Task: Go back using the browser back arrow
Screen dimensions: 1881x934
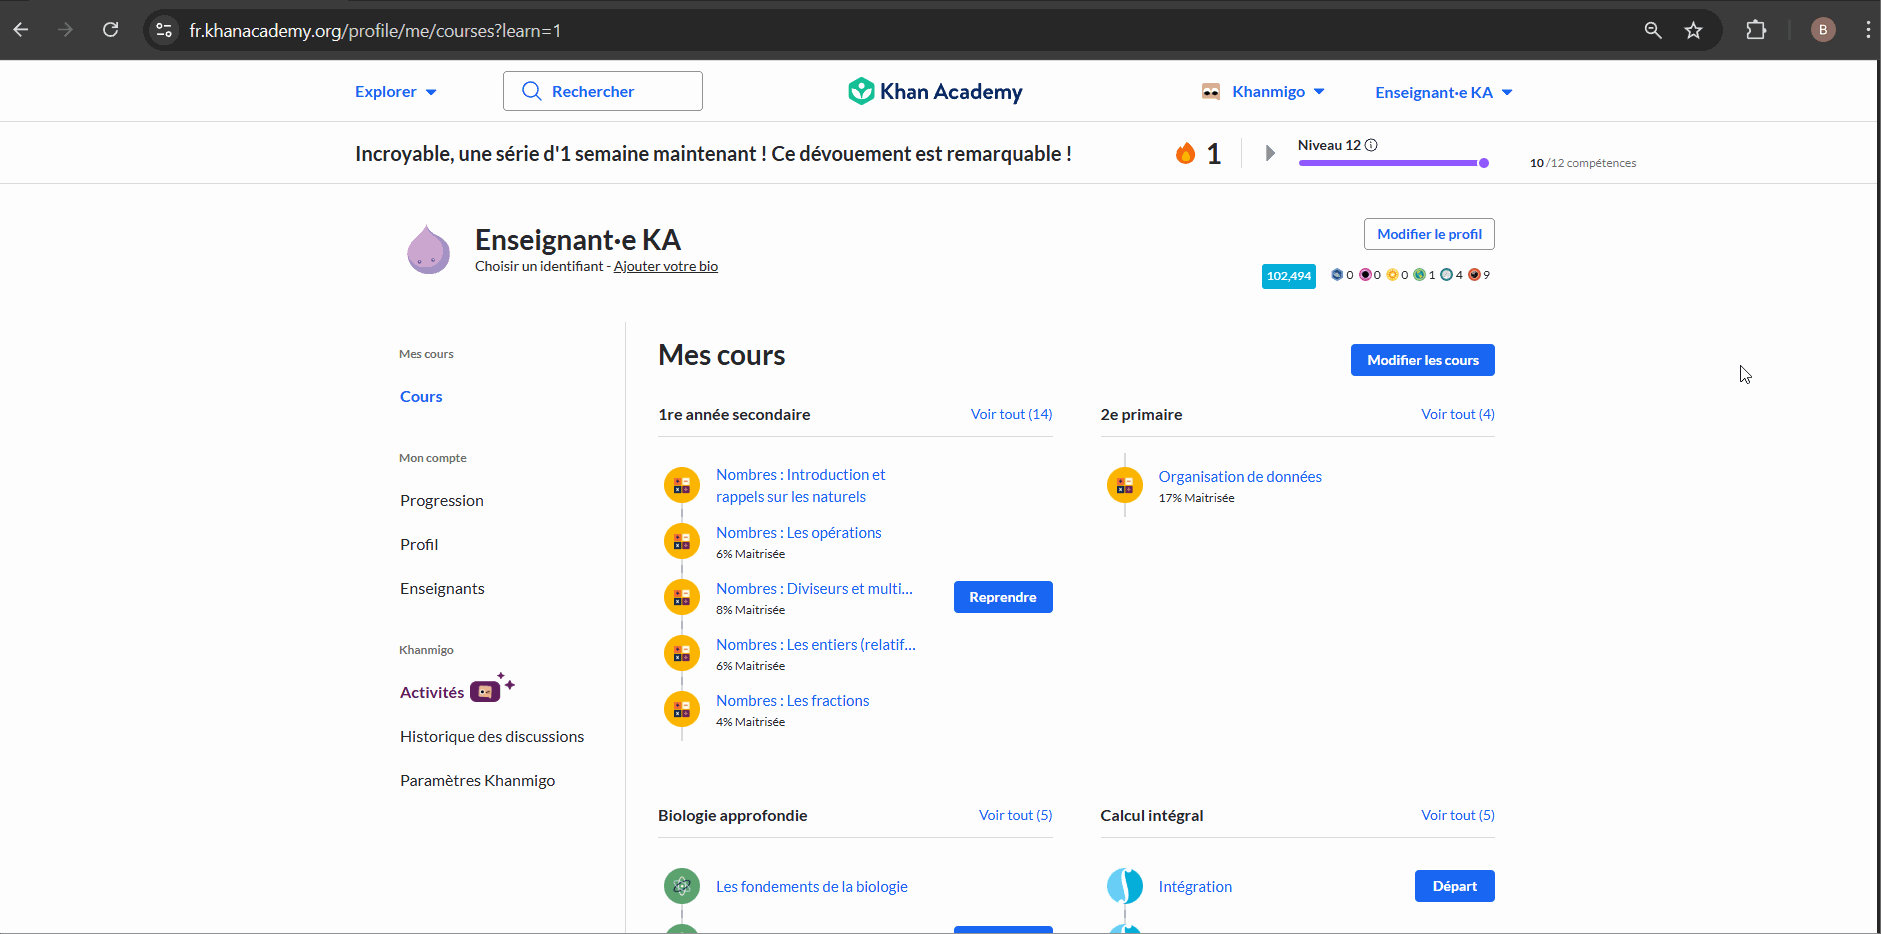Action: tap(21, 30)
